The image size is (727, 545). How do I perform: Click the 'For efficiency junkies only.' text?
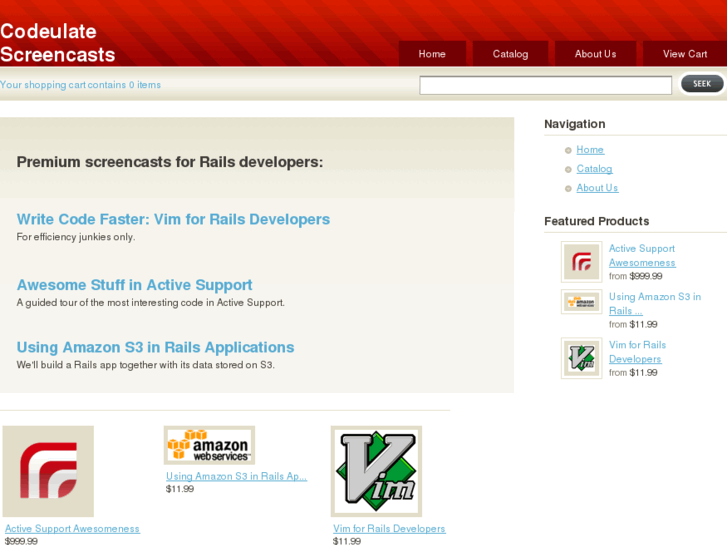click(x=76, y=237)
